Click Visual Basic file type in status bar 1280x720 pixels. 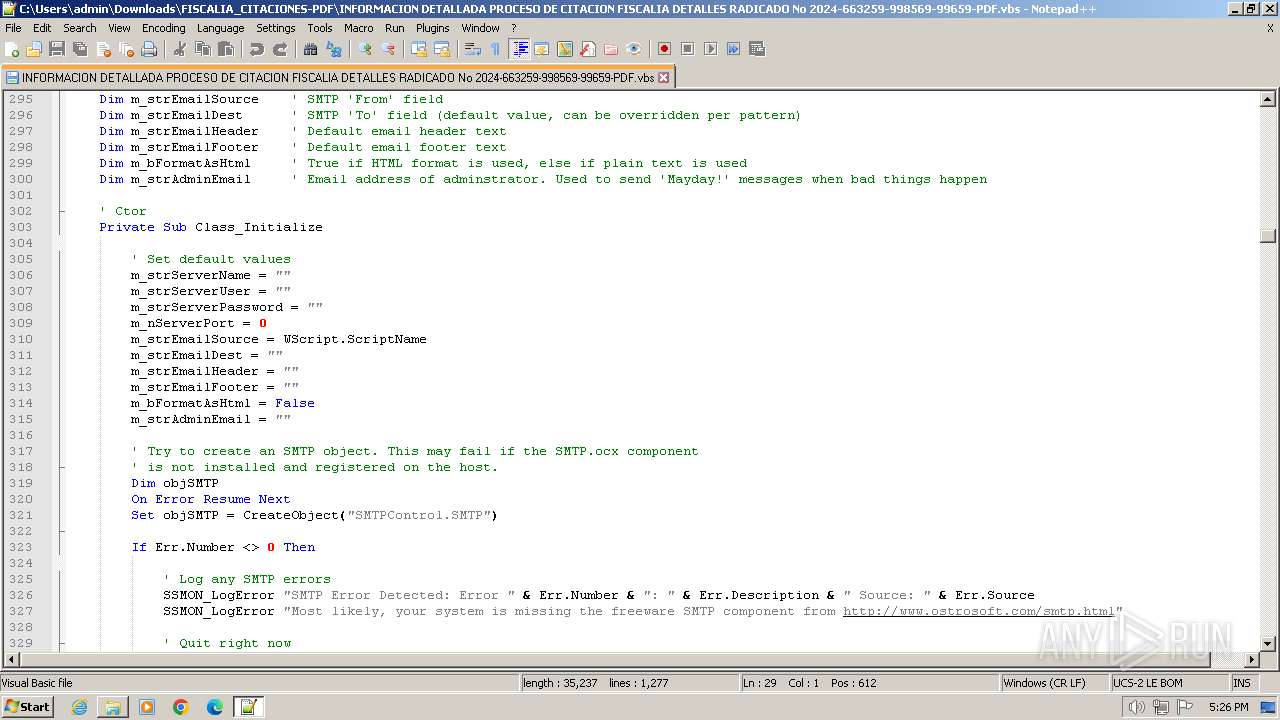(x=259, y=683)
